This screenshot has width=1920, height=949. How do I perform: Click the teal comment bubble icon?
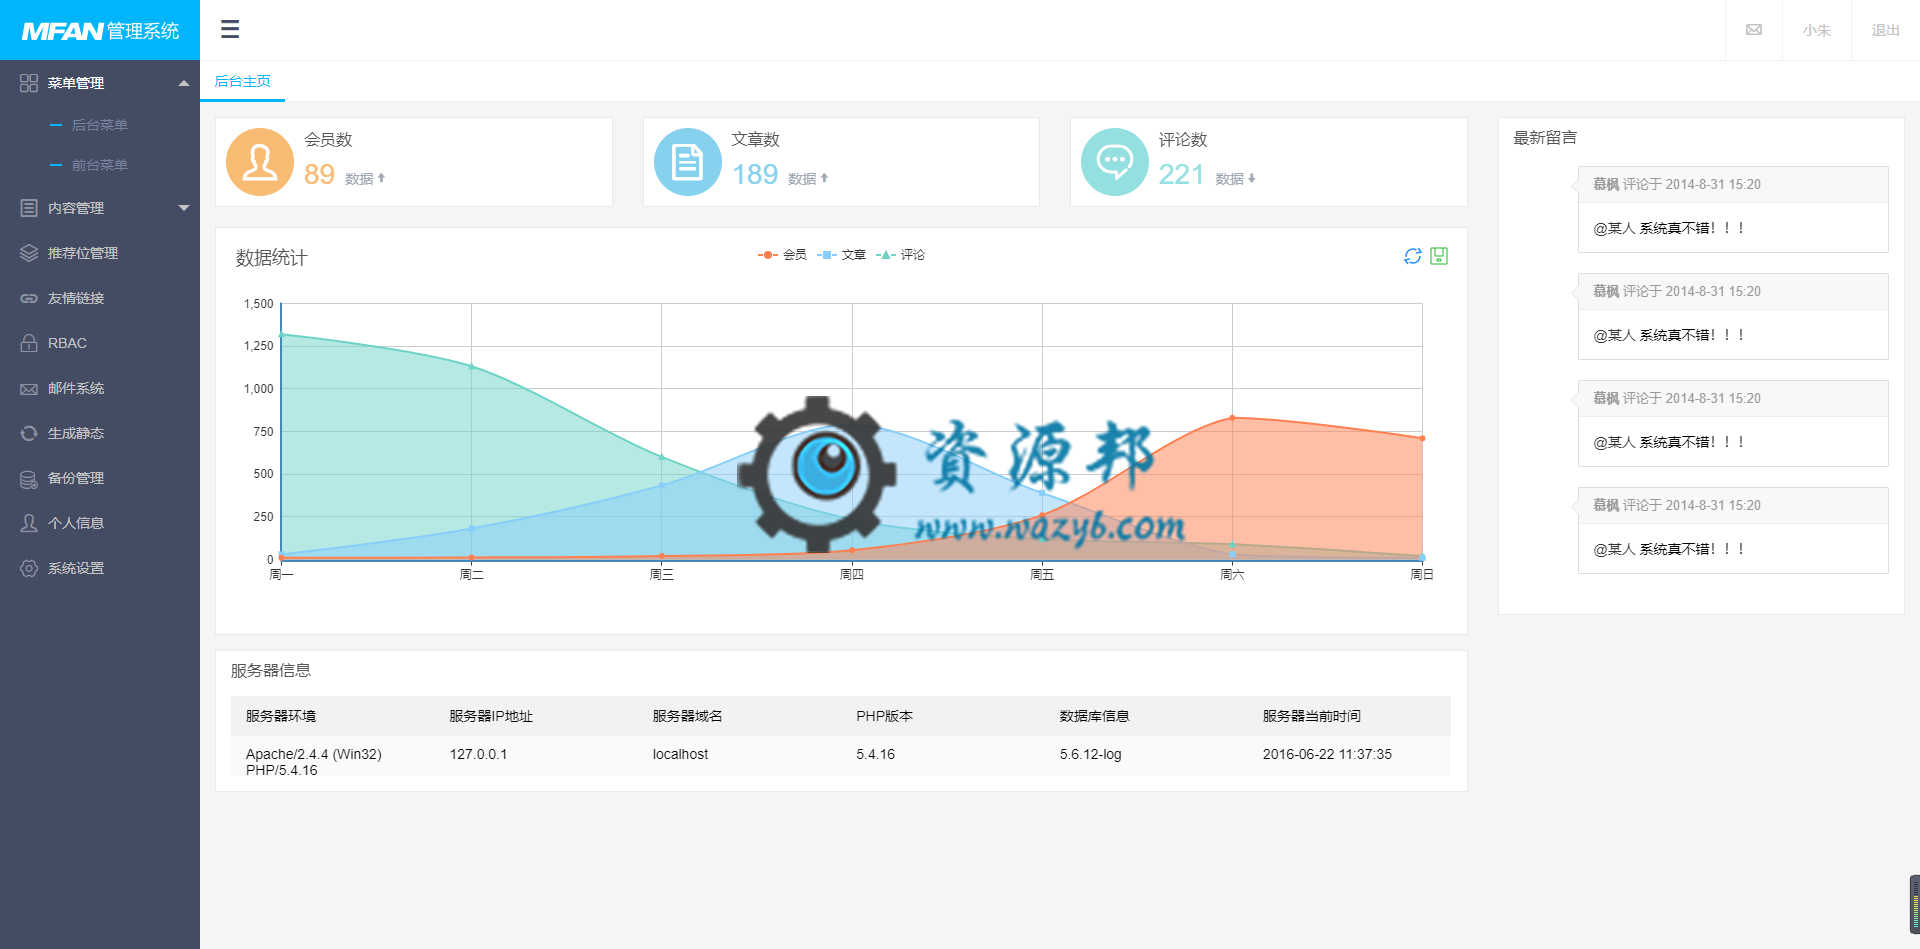coord(1115,162)
